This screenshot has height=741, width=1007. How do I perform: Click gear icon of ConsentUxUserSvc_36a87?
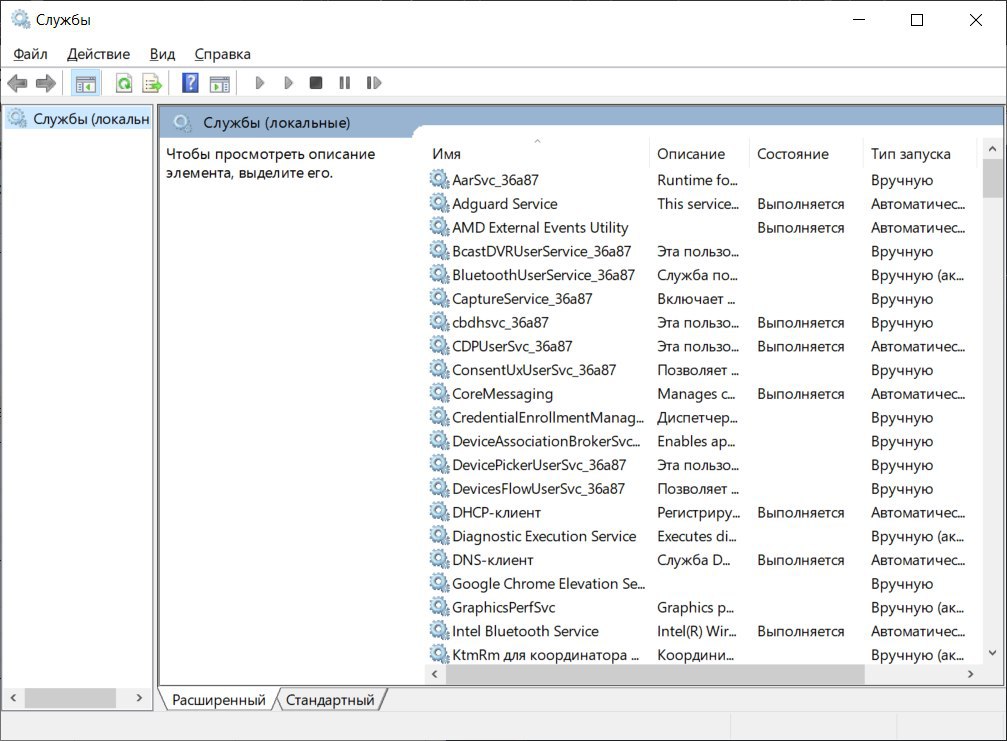(439, 370)
